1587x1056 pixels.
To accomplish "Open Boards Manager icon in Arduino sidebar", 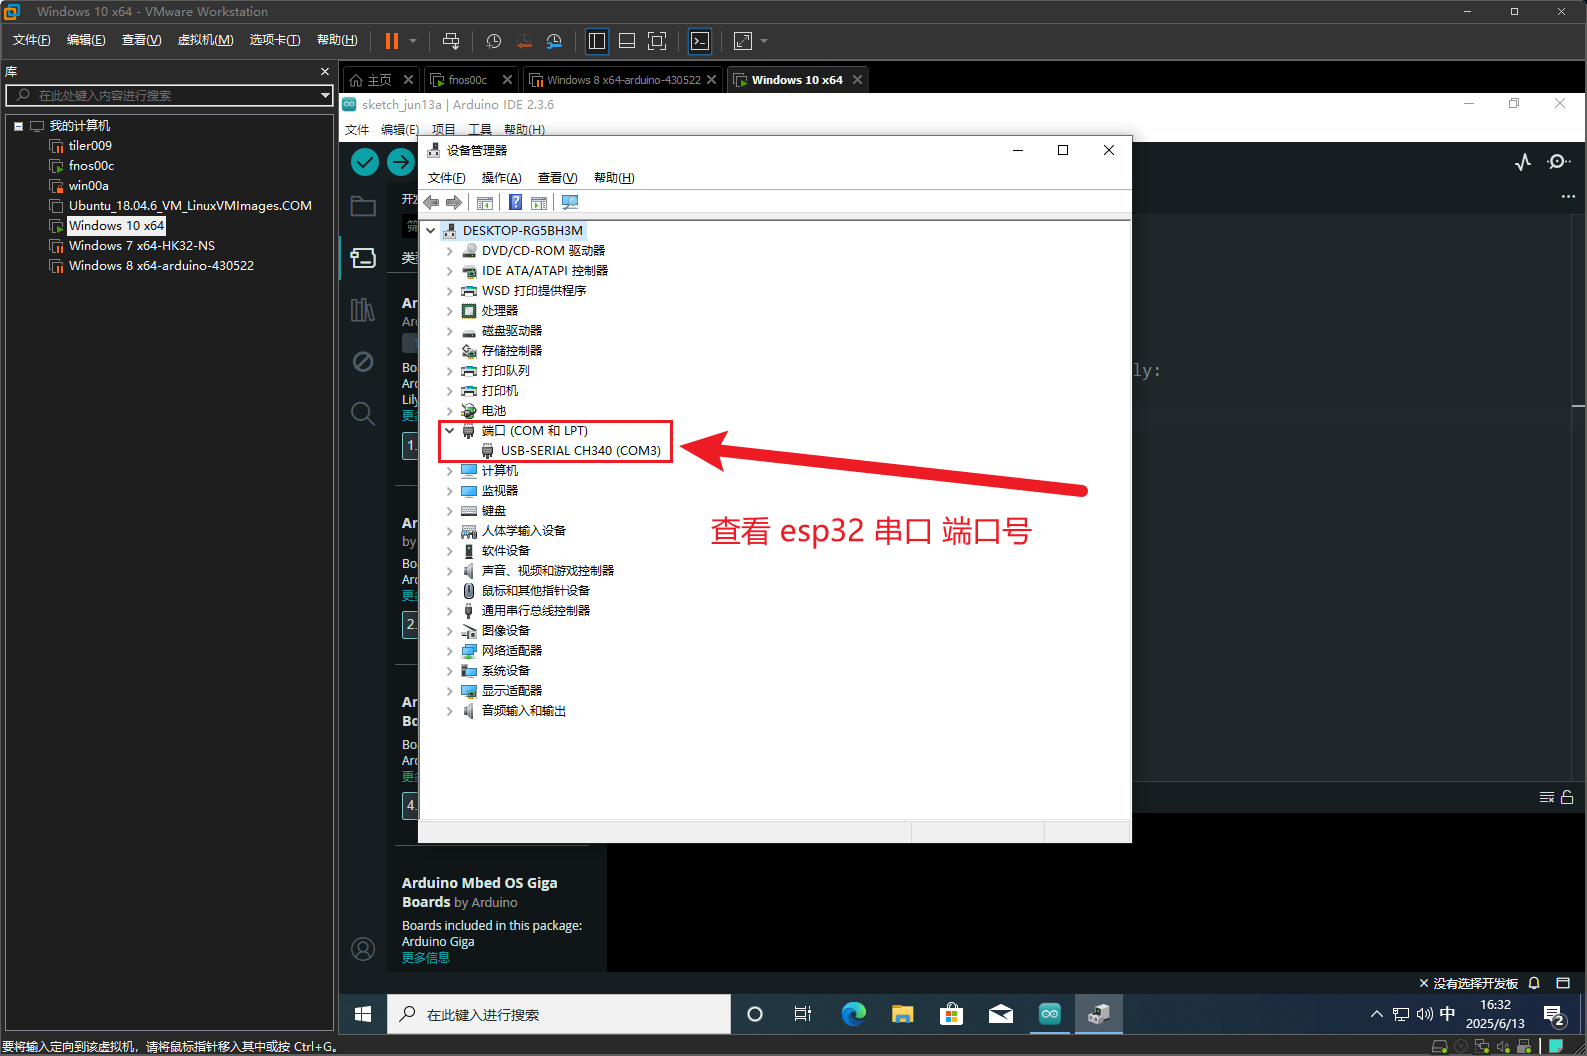I will 363,258.
